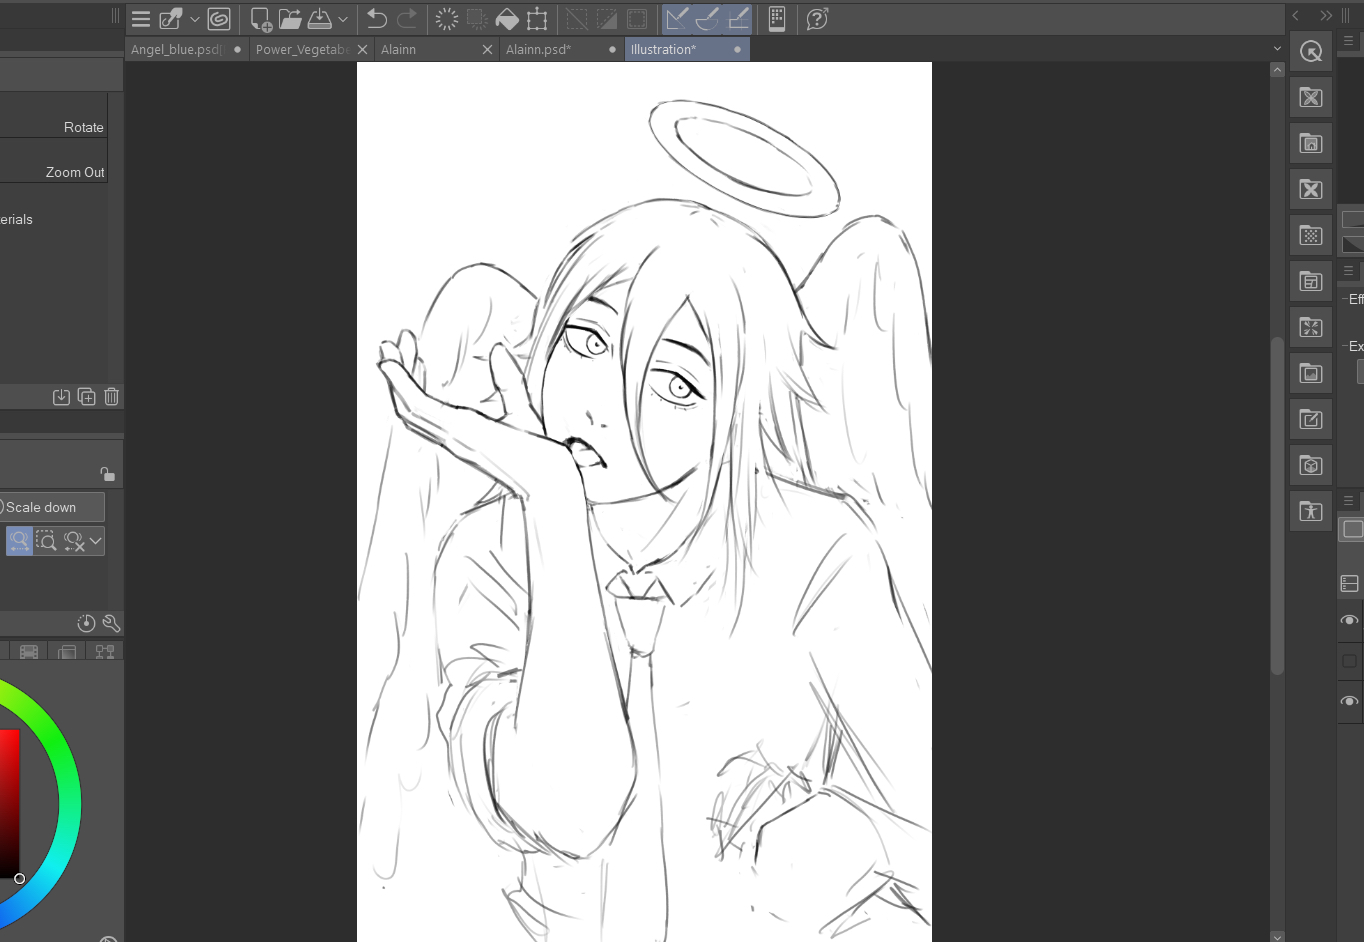Select the Fill bucket command icon
Image resolution: width=1364 pixels, height=942 pixels.
coord(507,19)
